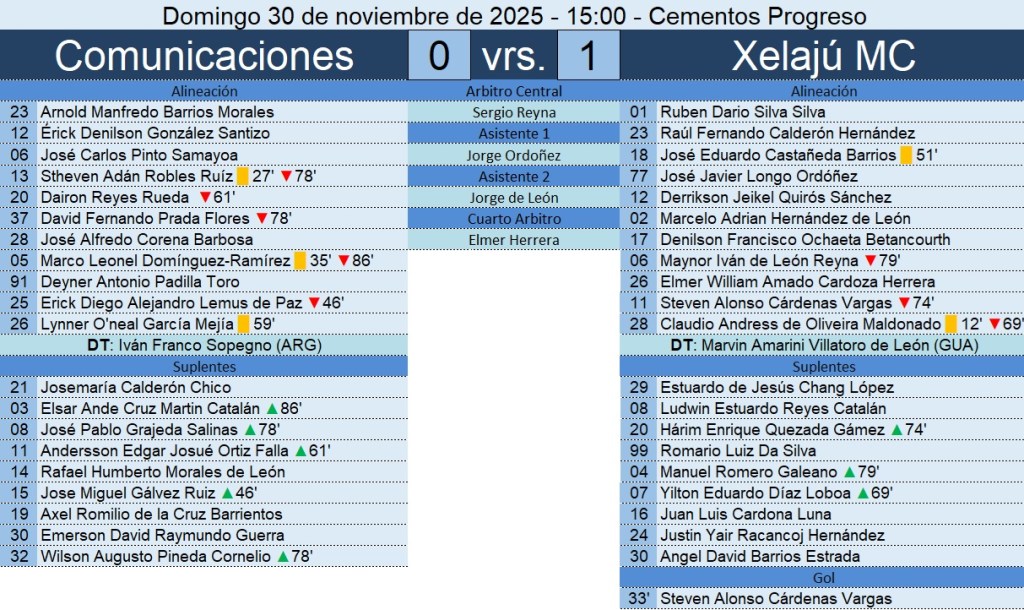Click the Gol section header

tap(822, 578)
